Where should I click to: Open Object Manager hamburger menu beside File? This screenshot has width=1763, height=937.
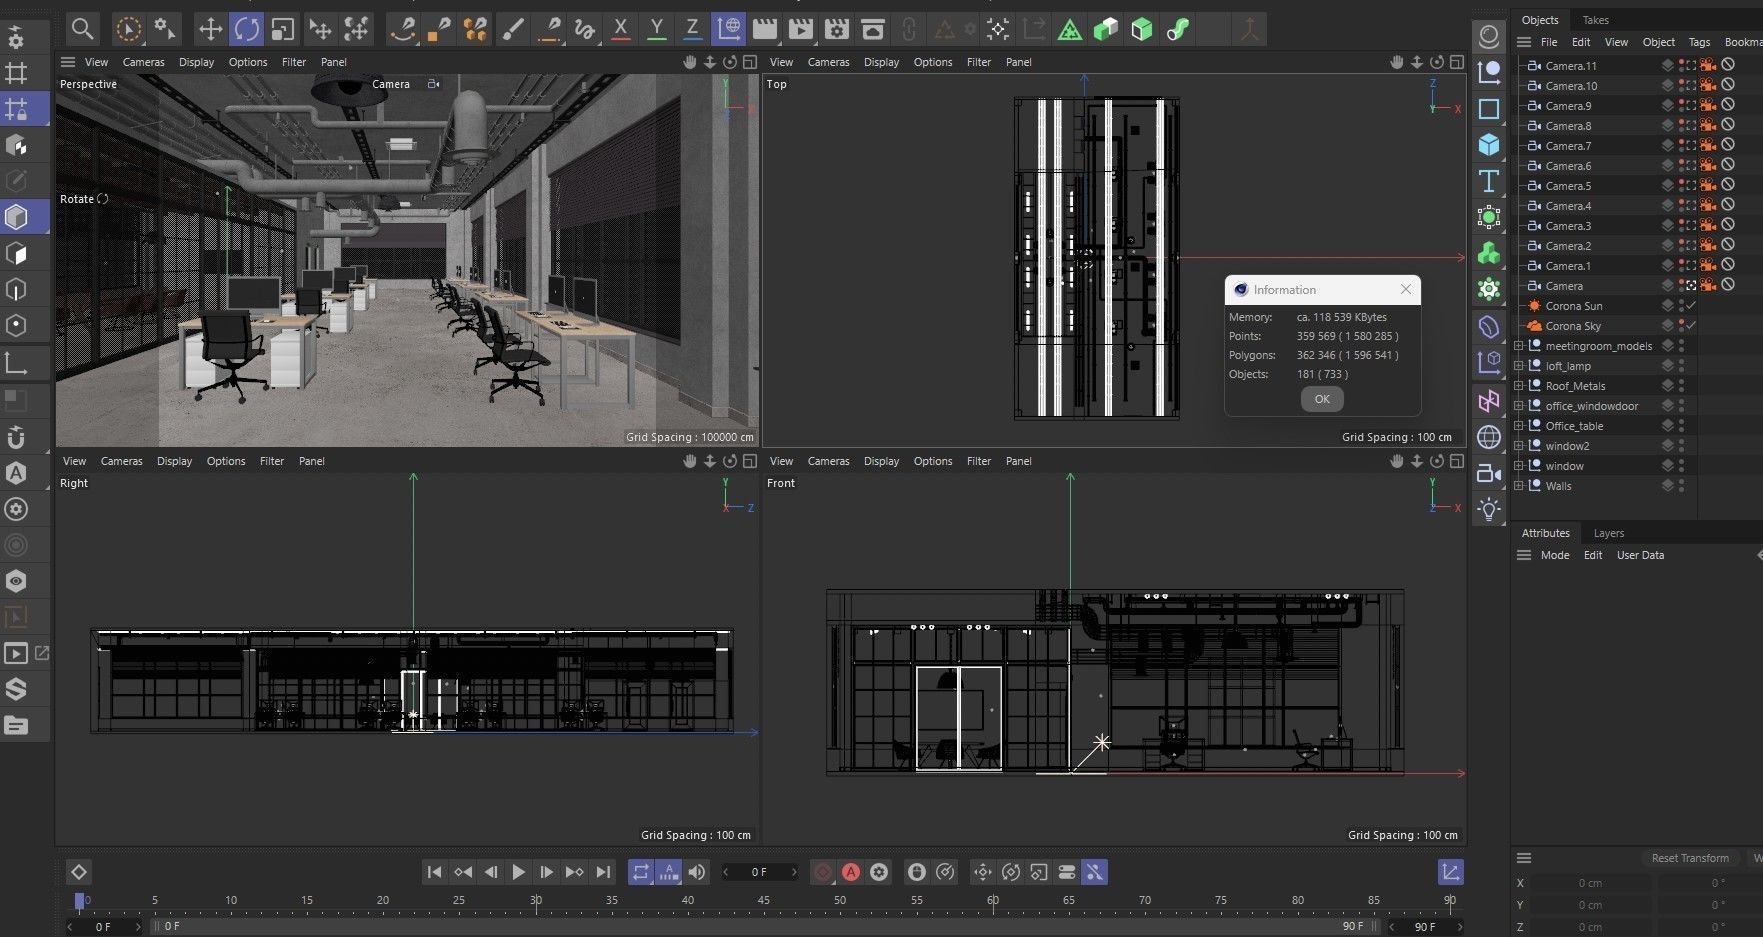[1524, 42]
